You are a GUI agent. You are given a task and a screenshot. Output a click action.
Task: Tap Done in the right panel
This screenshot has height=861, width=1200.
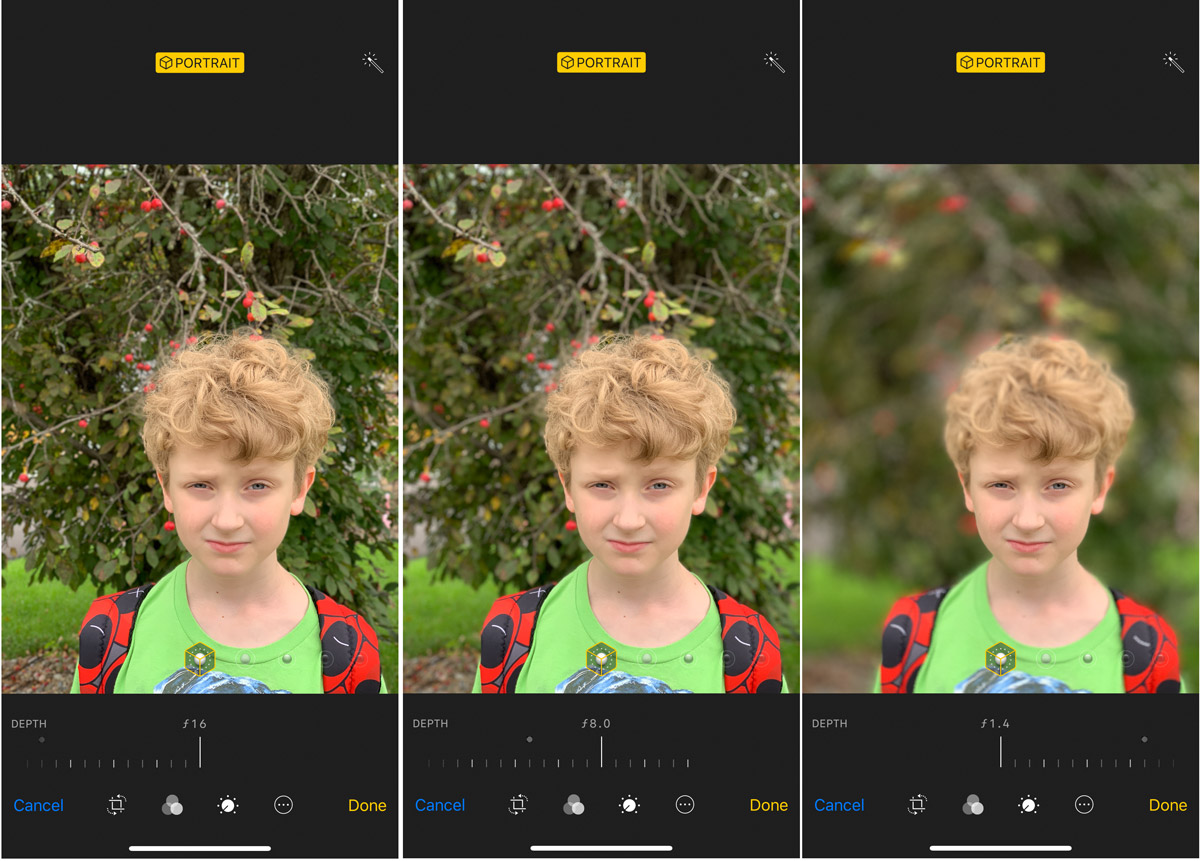(x=1168, y=805)
